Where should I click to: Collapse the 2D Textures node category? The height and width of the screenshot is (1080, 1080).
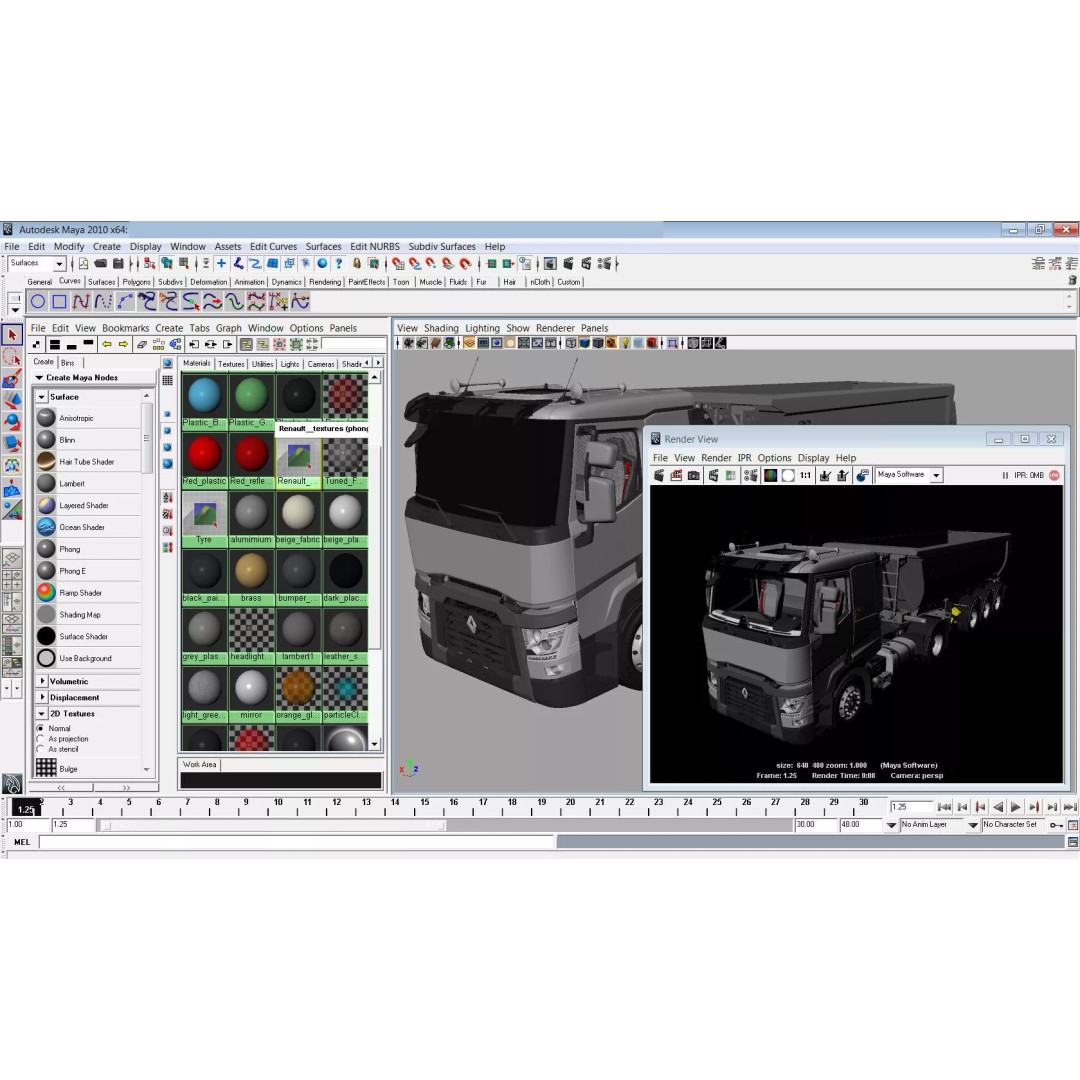coord(42,714)
